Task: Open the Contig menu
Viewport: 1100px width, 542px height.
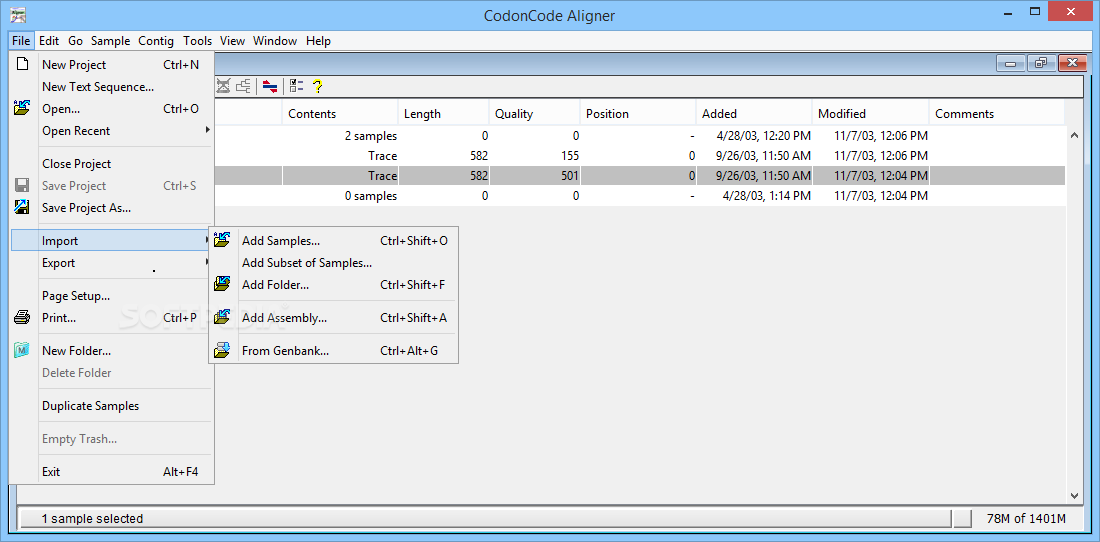Action: pyautogui.click(x=156, y=41)
